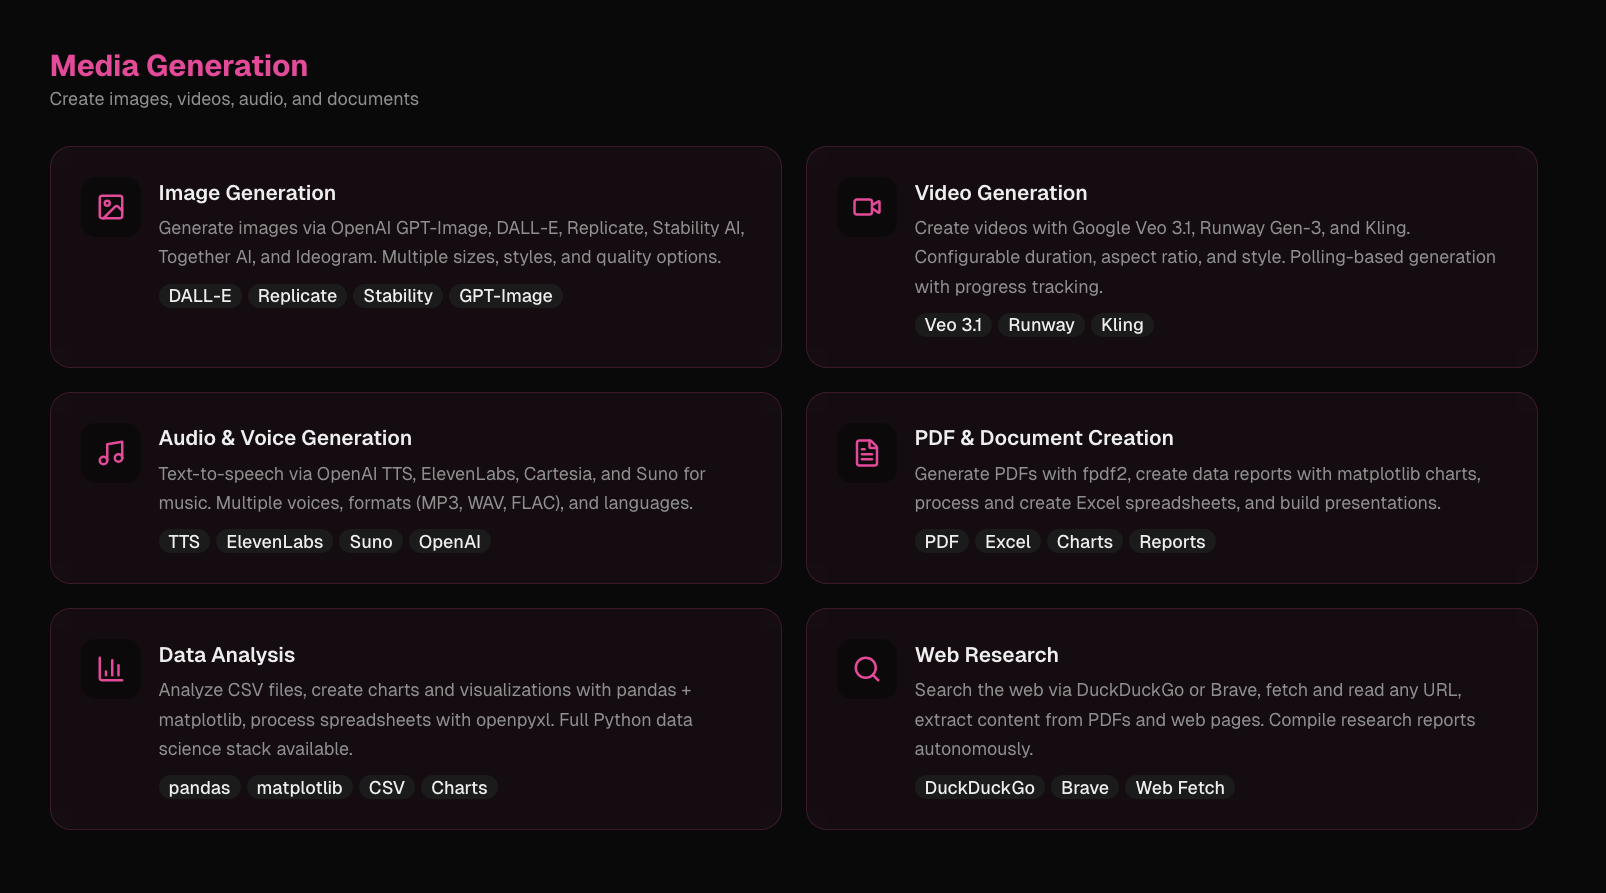This screenshot has width=1606, height=893.
Task: Click the Video Generation camera icon
Action: pyautogui.click(x=867, y=207)
